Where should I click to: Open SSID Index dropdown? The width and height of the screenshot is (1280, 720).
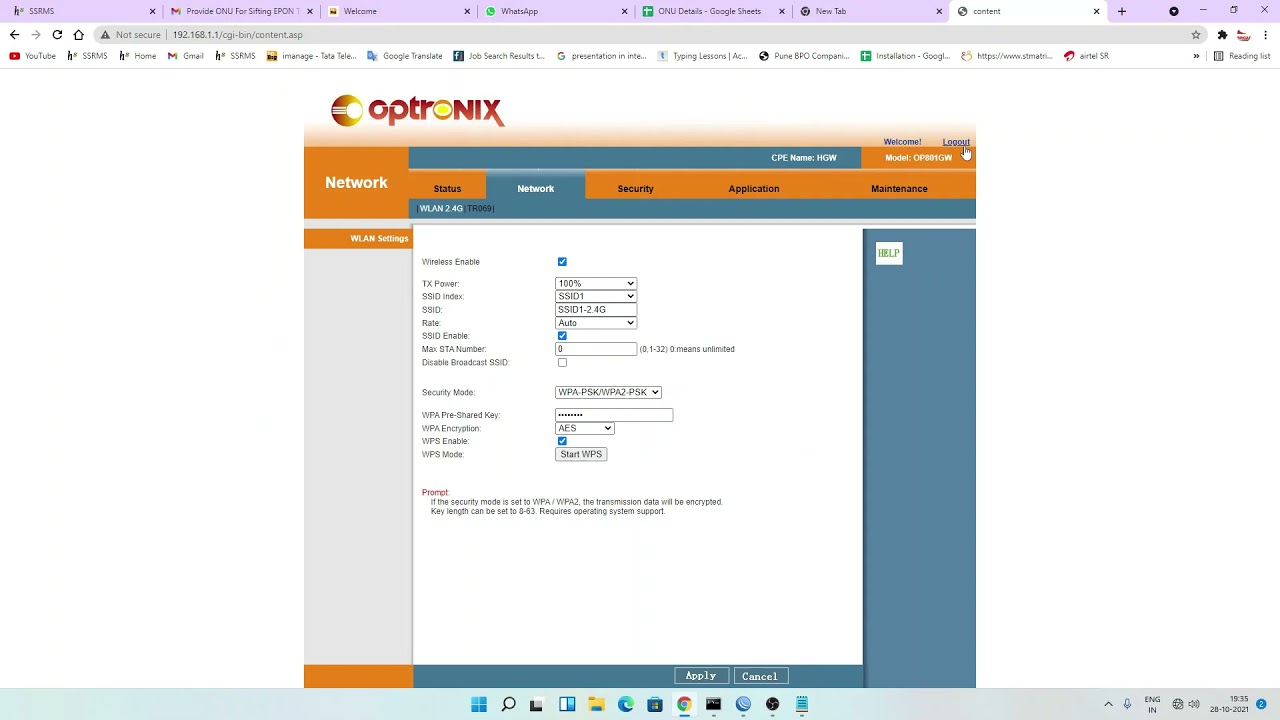pyautogui.click(x=596, y=297)
